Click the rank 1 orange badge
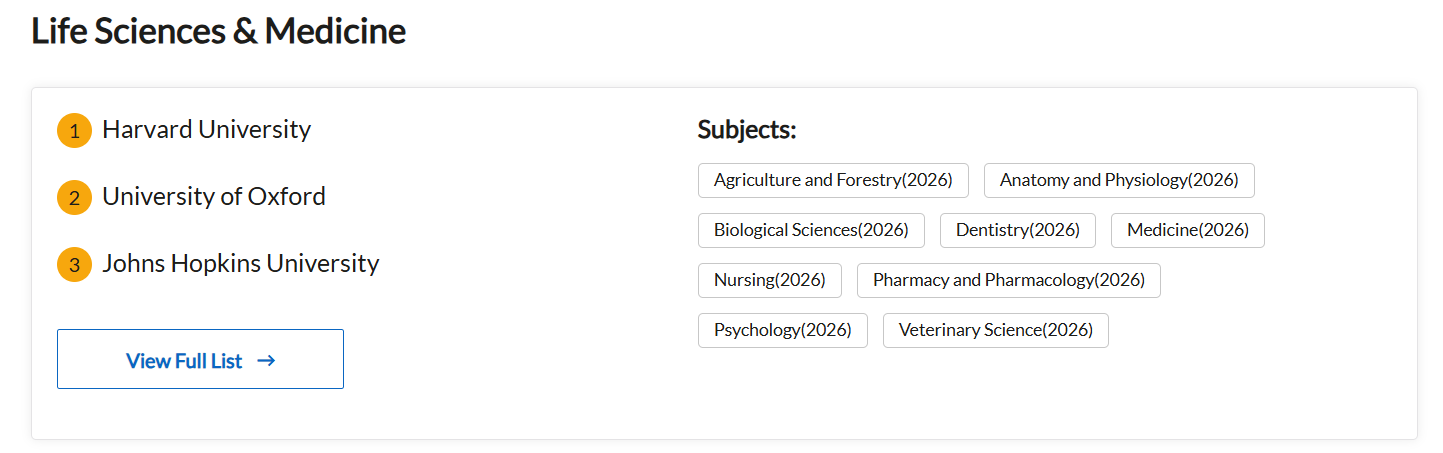The height and width of the screenshot is (453, 1443). [74, 131]
